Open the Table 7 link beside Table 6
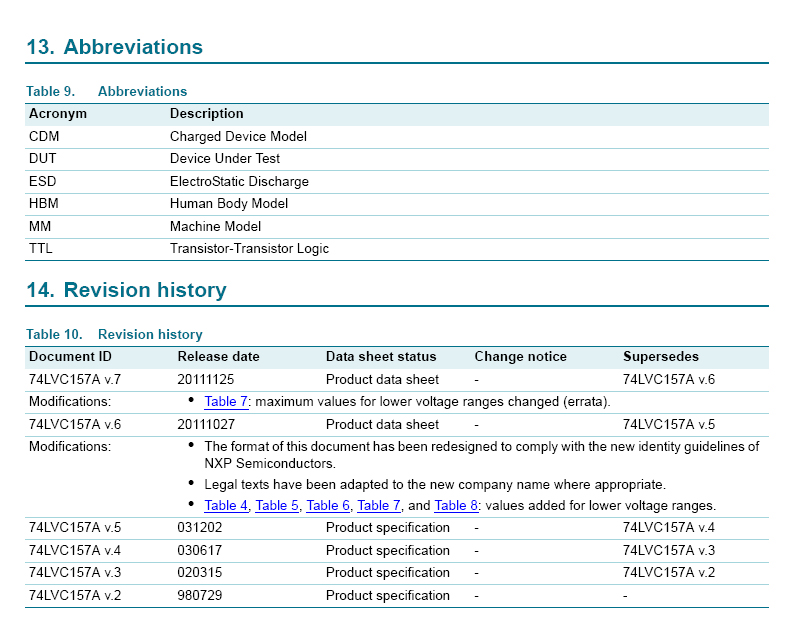 click(379, 506)
